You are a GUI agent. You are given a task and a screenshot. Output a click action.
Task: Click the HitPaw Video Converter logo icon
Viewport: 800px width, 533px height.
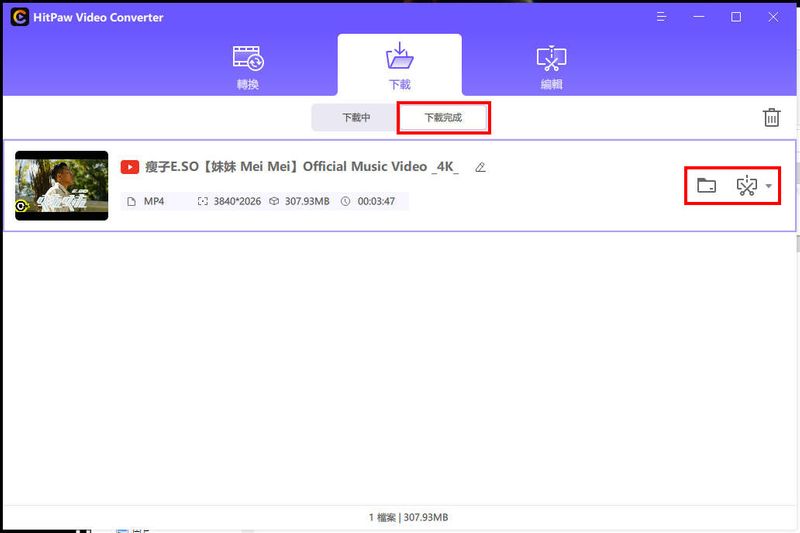pos(19,17)
